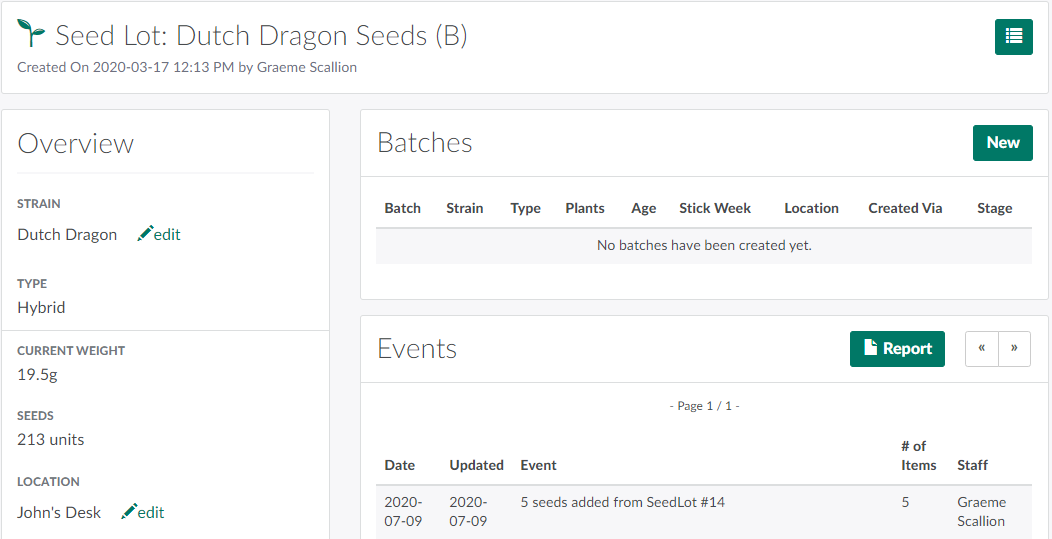
Task: Go to previous events page
Action: coord(982,349)
